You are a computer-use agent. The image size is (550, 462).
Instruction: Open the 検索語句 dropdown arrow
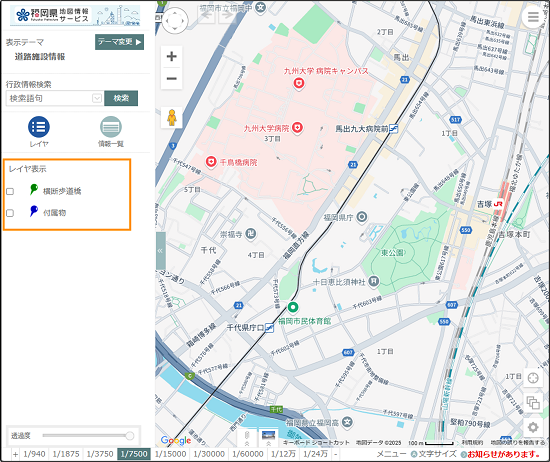coord(97,98)
